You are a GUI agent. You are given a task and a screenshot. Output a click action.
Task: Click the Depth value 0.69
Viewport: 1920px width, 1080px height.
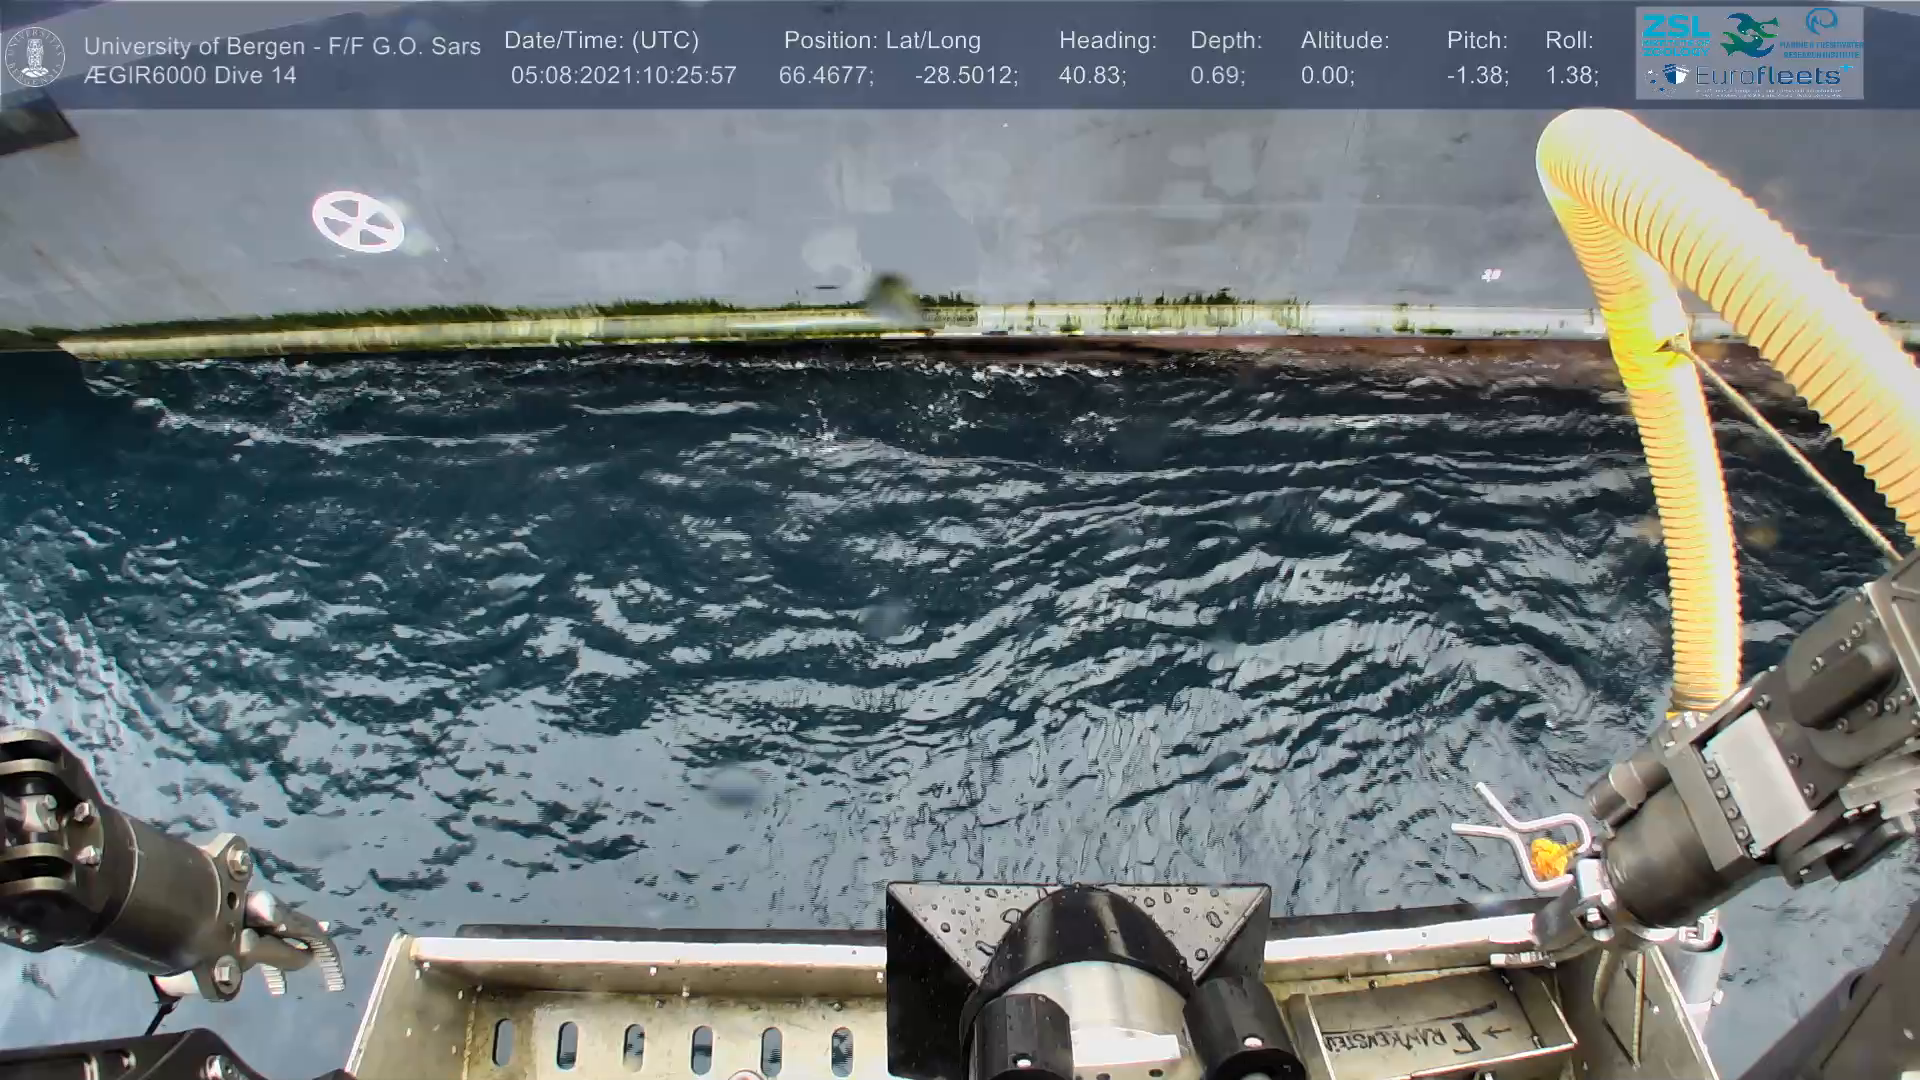tap(1217, 76)
